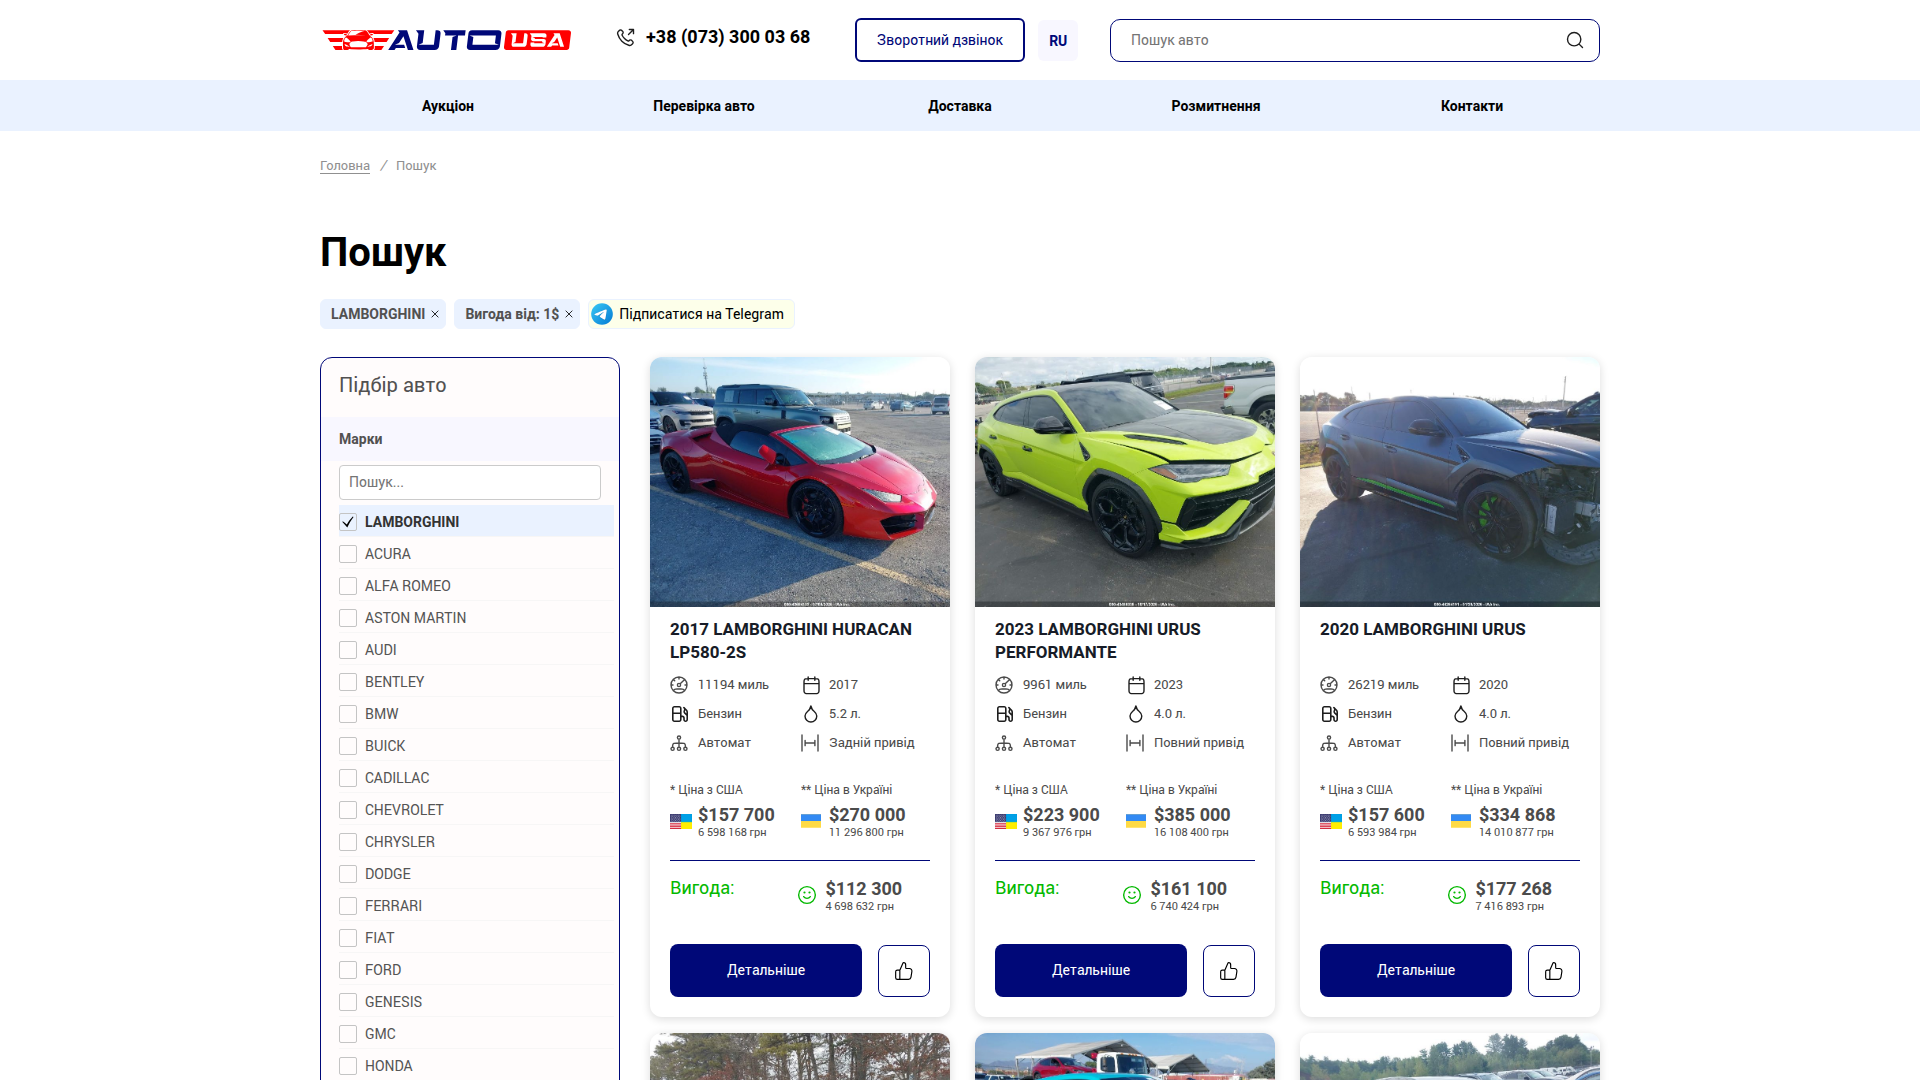Open the red Huracan photo
The width and height of the screenshot is (1920, 1080).
point(800,482)
